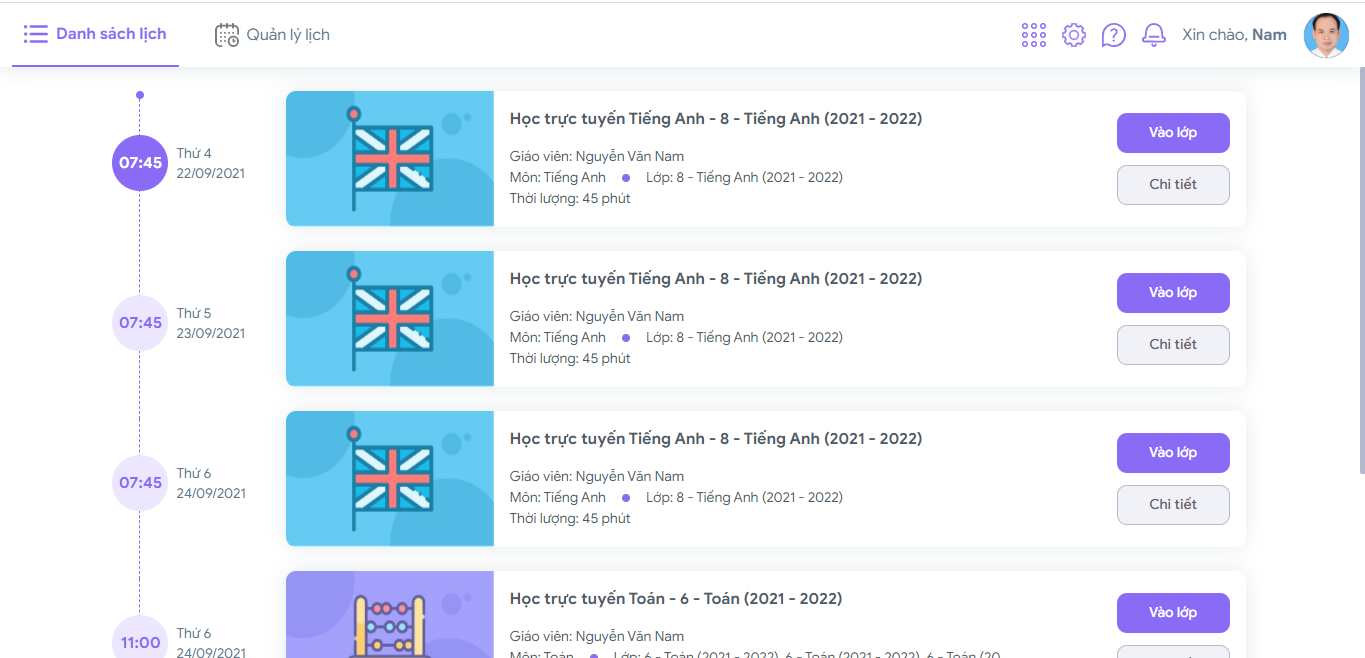This screenshot has height=658, width=1365.
Task: Click Chi tiết for the 22/09/2021 lesson
Action: [x=1173, y=185]
